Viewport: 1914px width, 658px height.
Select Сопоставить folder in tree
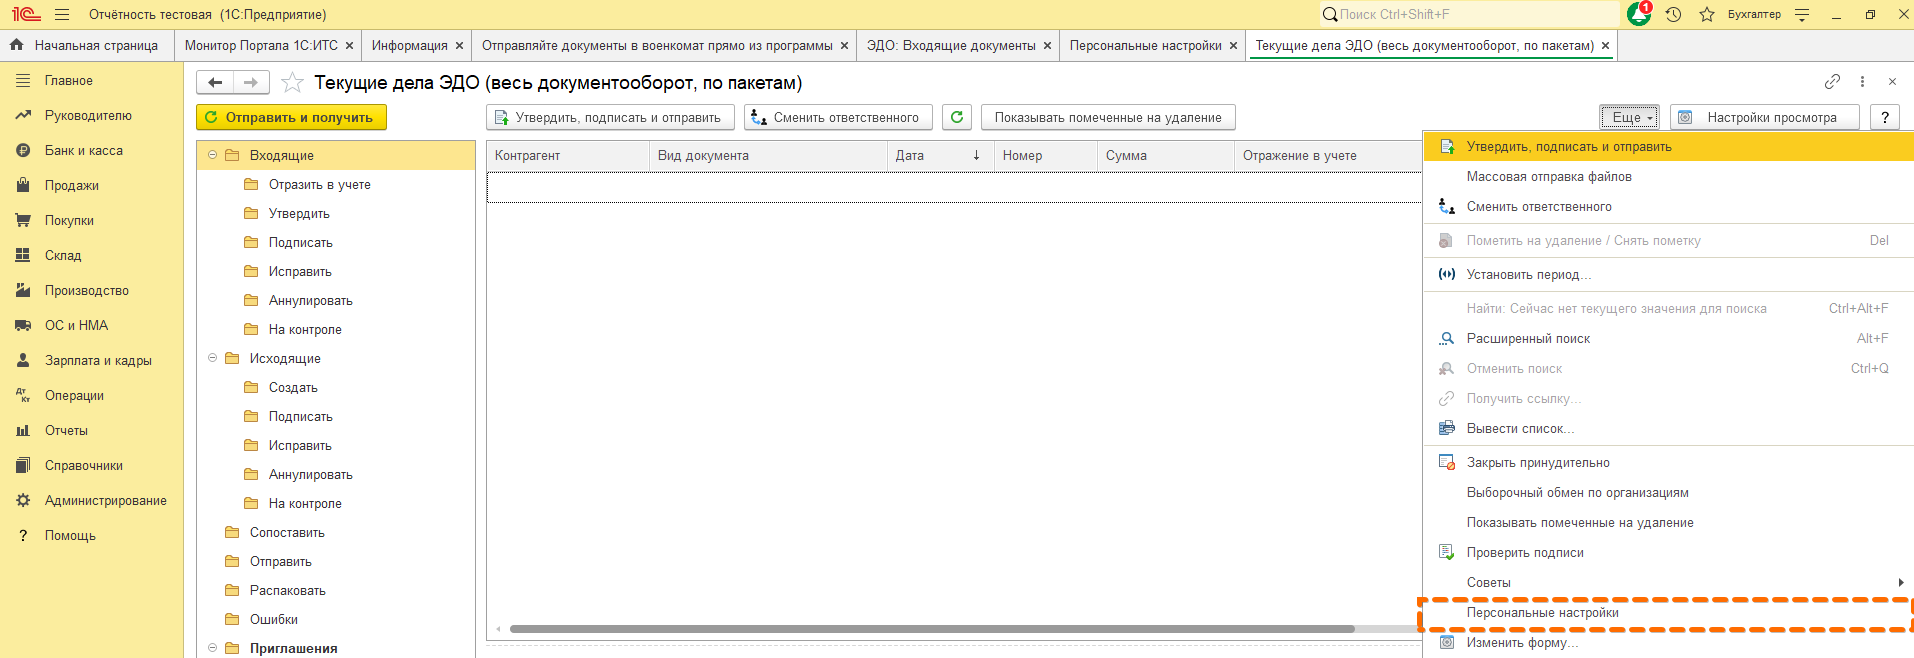[287, 532]
